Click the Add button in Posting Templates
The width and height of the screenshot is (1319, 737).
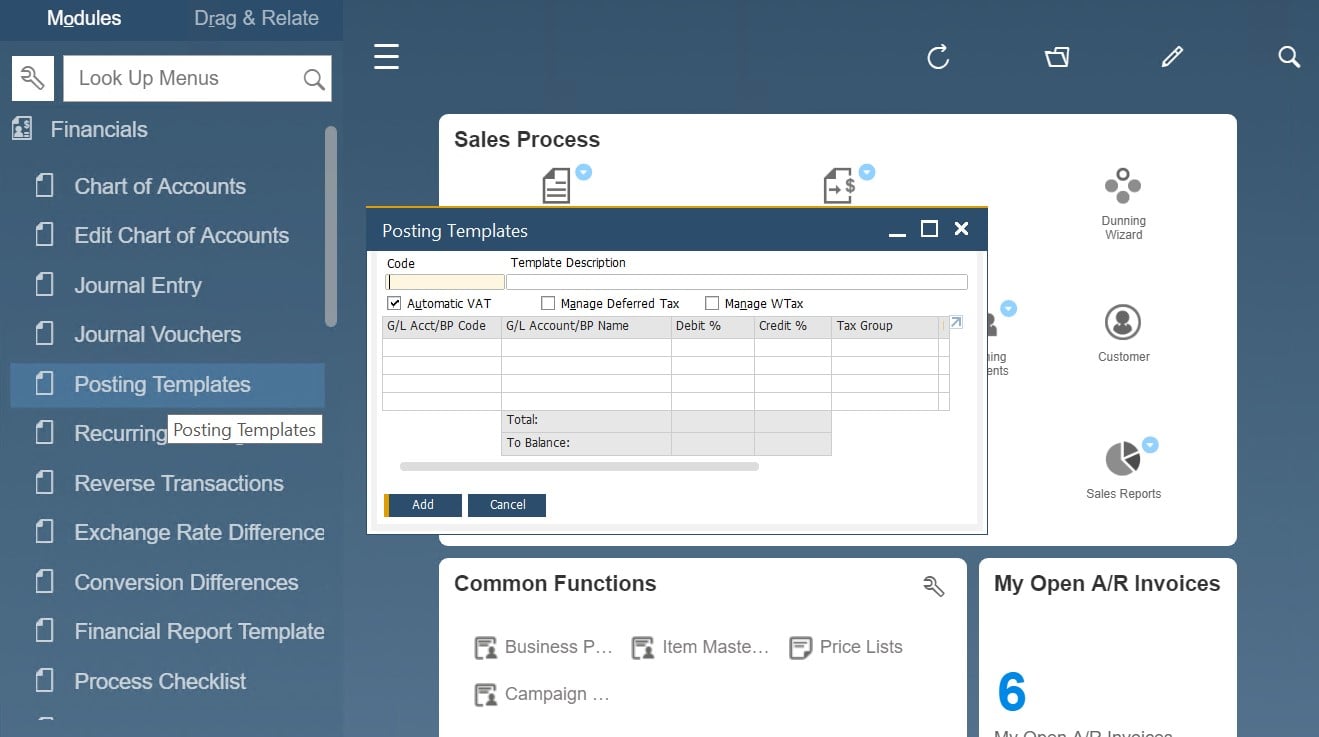pyautogui.click(x=423, y=505)
